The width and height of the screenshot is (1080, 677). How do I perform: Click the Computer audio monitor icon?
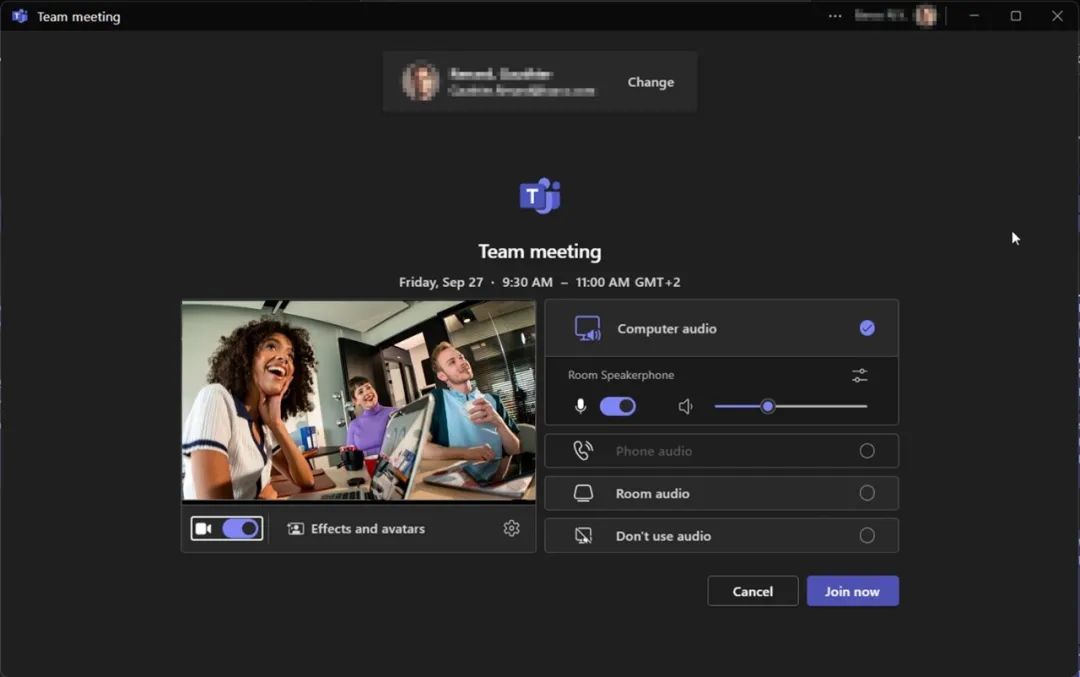(x=587, y=329)
